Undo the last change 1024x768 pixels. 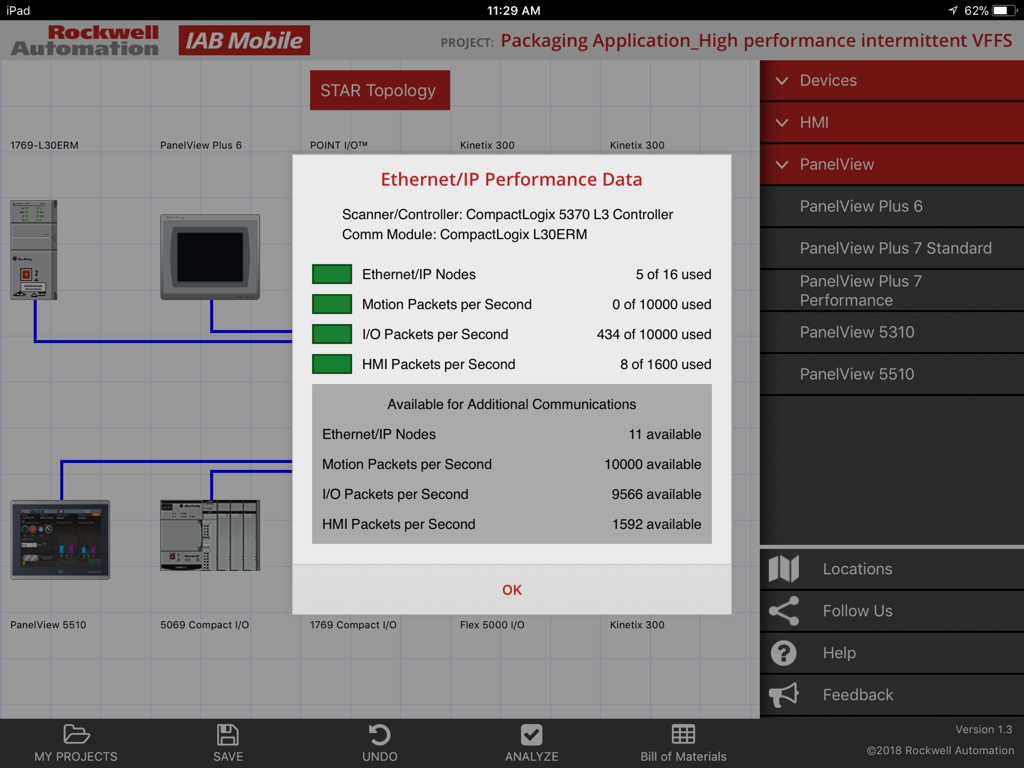pyautogui.click(x=380, y=743)
